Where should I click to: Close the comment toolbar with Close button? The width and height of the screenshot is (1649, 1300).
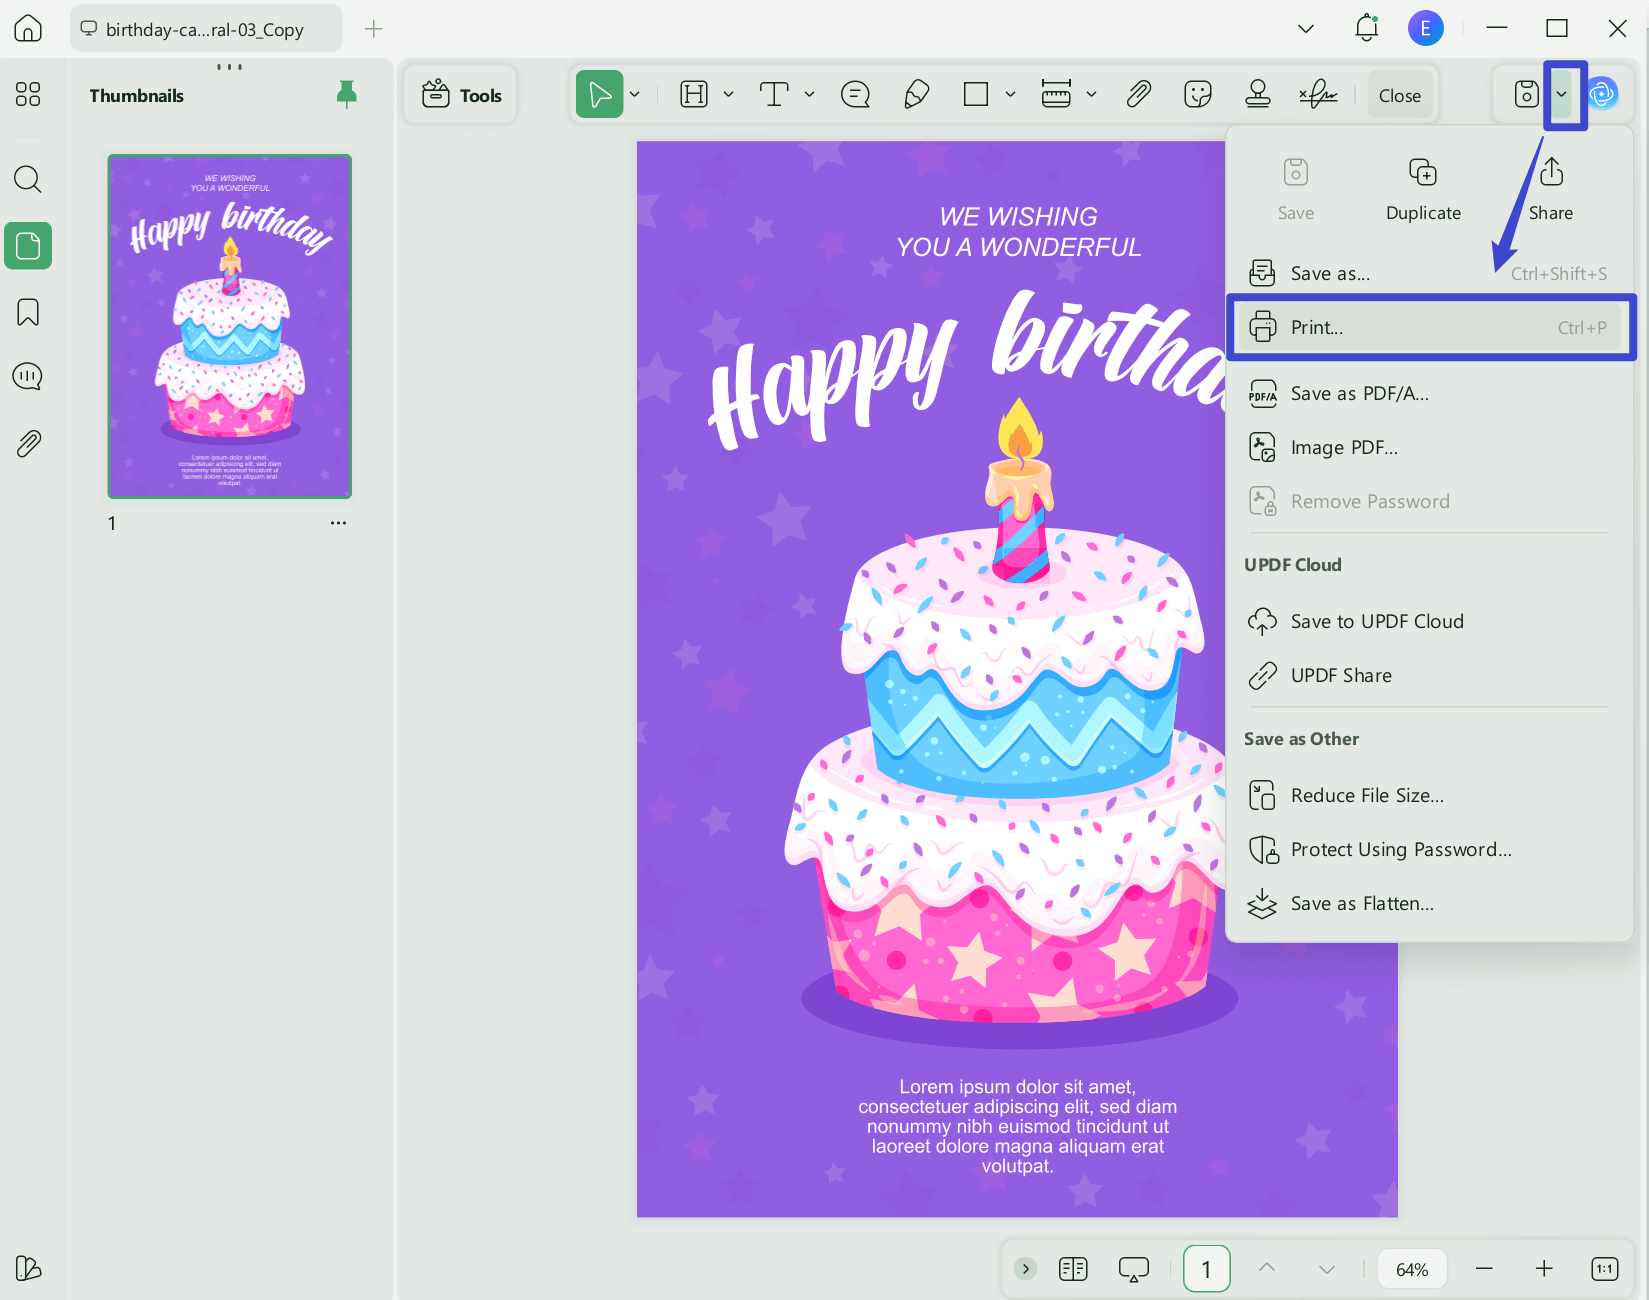click(x=1400, y=96)
